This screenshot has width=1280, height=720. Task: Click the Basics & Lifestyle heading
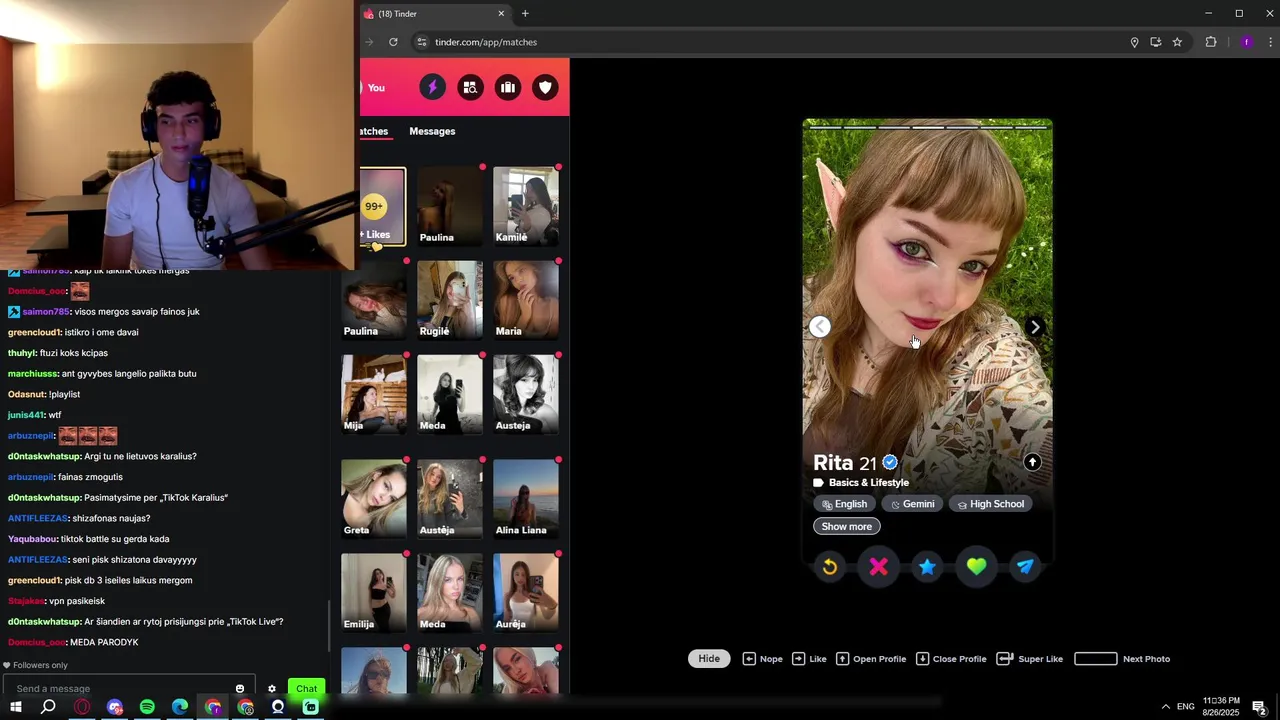[x=869, y=483]
